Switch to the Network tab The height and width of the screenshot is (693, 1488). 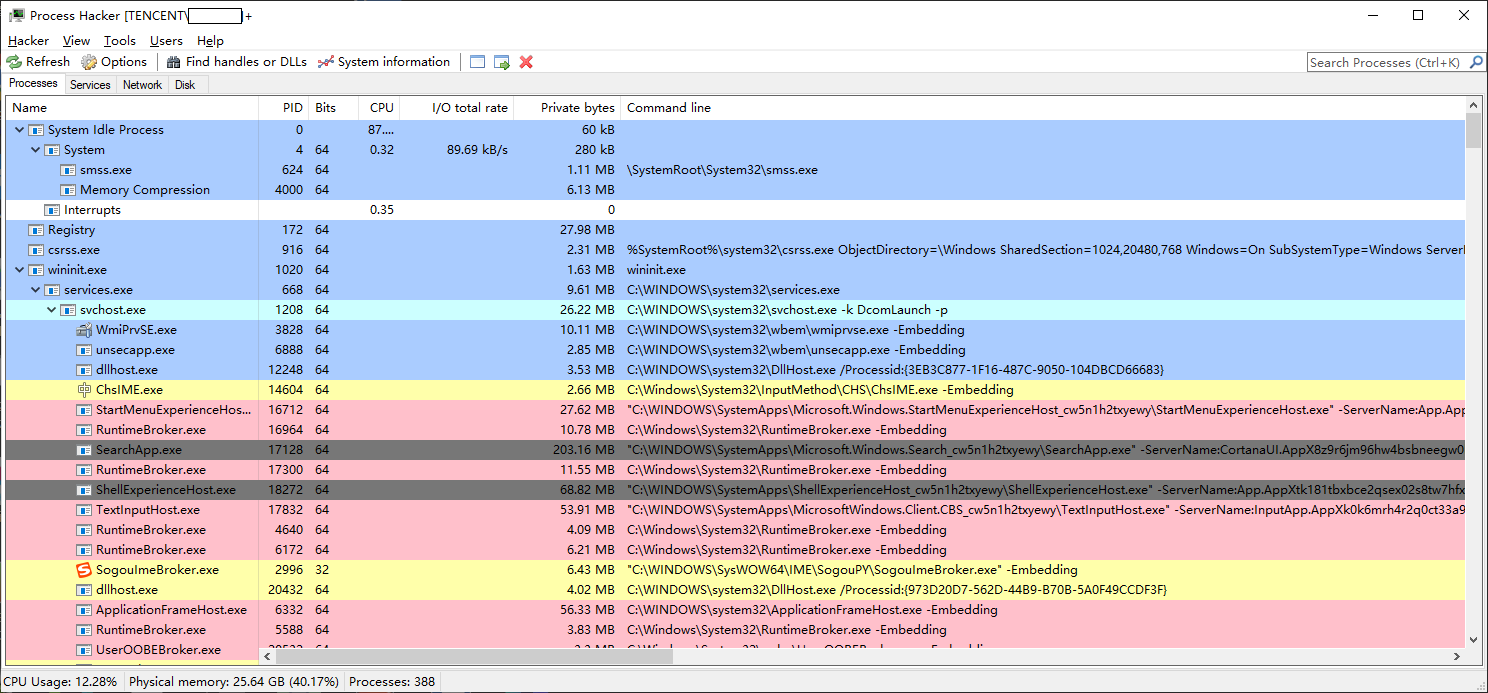141,84
